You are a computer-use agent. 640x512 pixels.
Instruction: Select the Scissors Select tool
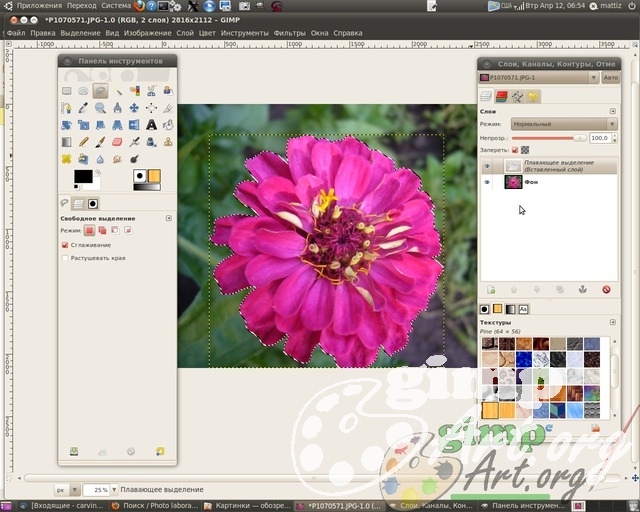click(151, 91)
